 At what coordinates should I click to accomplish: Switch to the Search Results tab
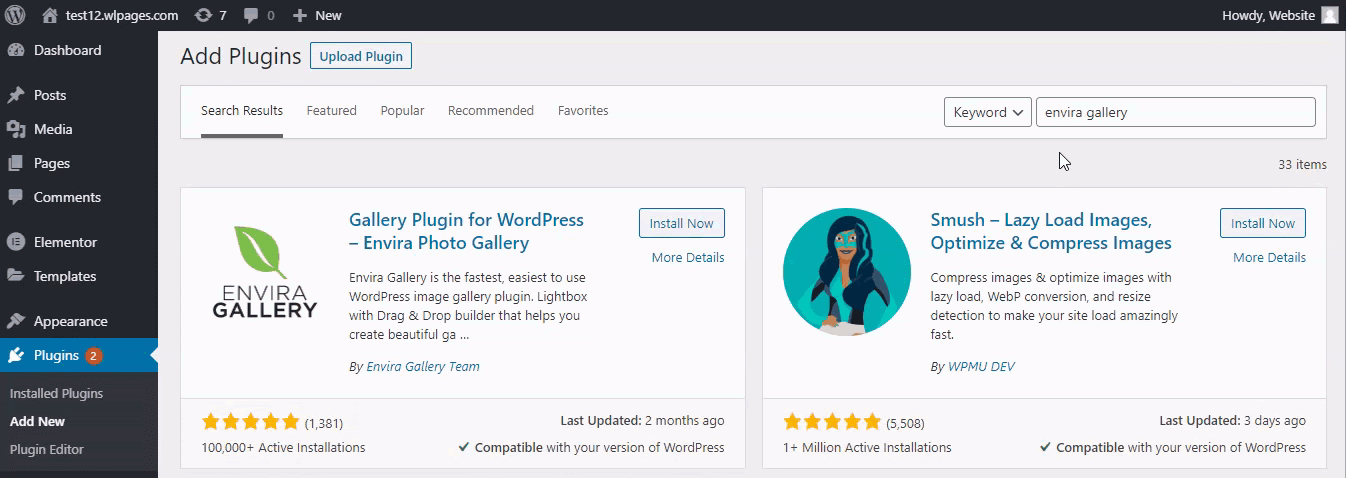(242, 110)
